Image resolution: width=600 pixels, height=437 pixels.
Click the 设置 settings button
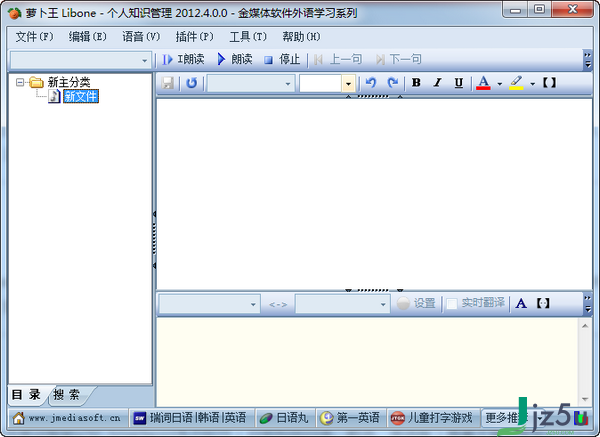(416, 303)
